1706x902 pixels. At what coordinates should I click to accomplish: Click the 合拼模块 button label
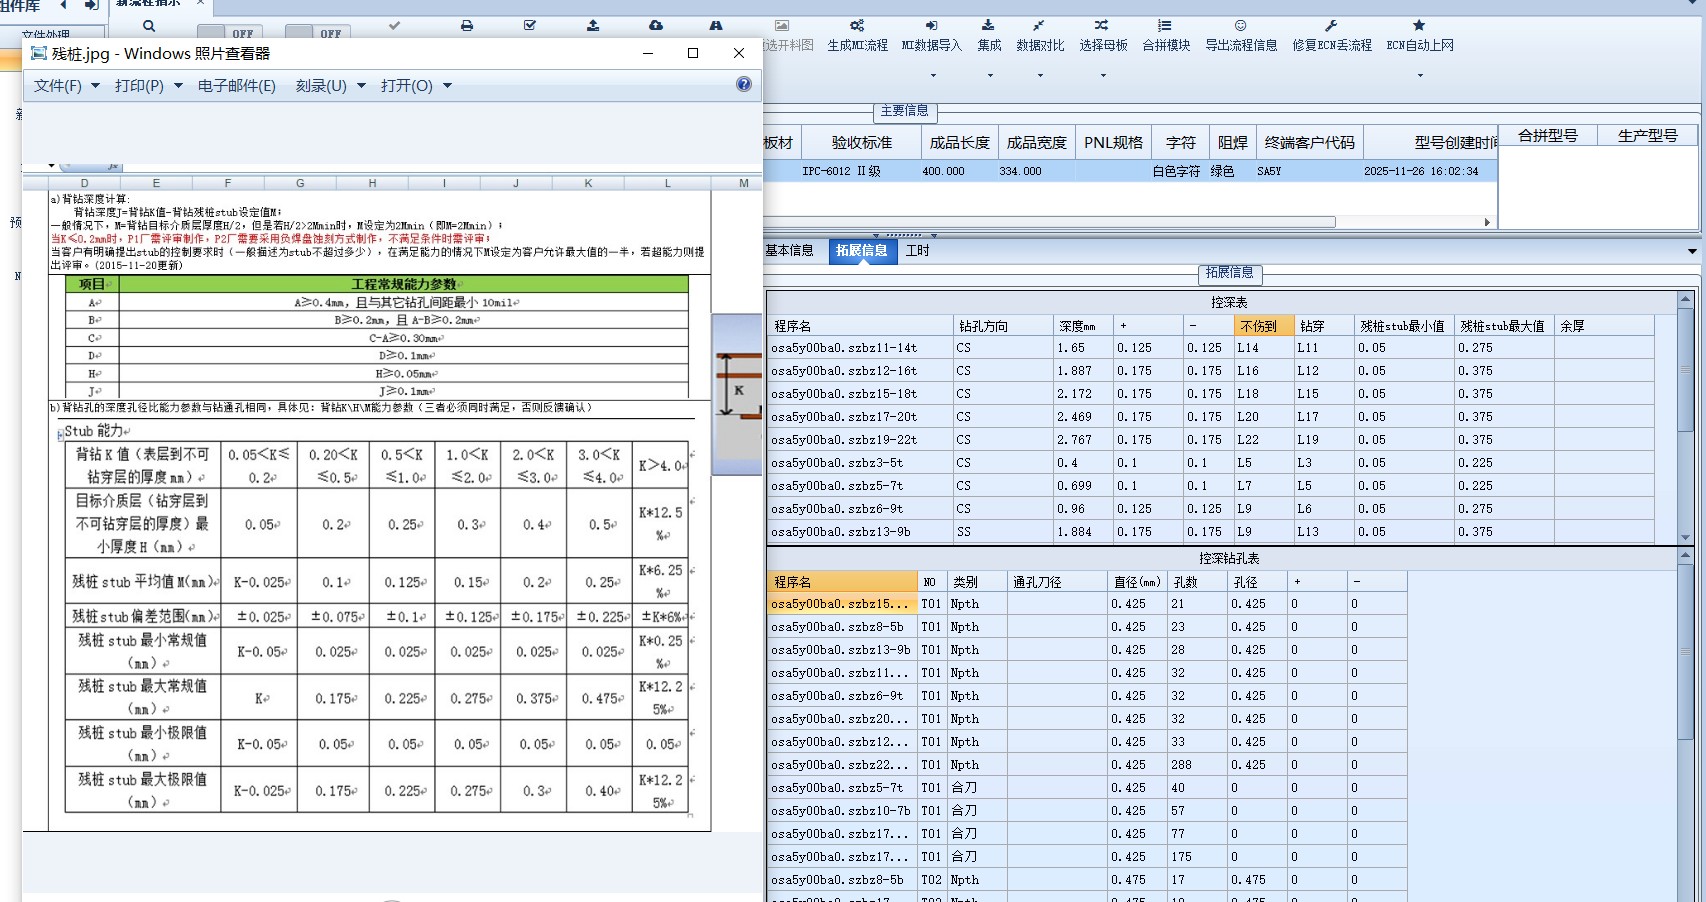1166,46
